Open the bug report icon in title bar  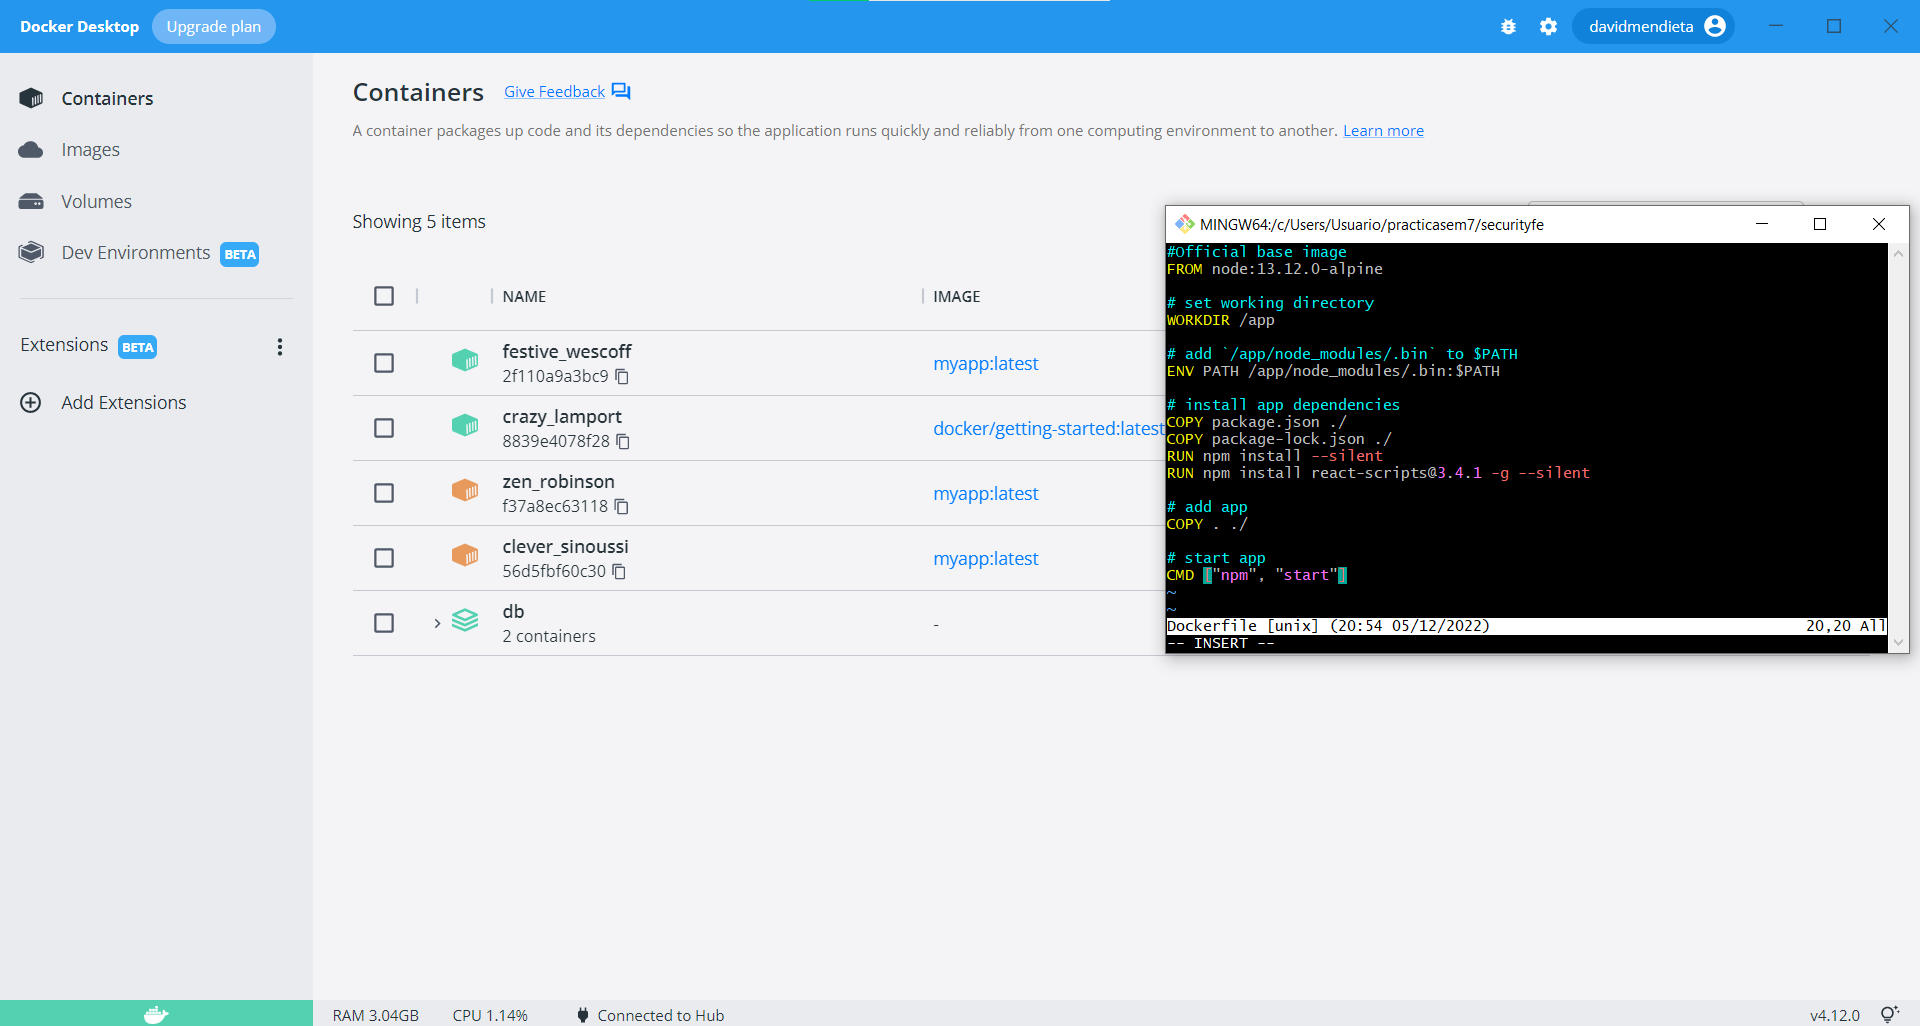[x=1508, y=27]
